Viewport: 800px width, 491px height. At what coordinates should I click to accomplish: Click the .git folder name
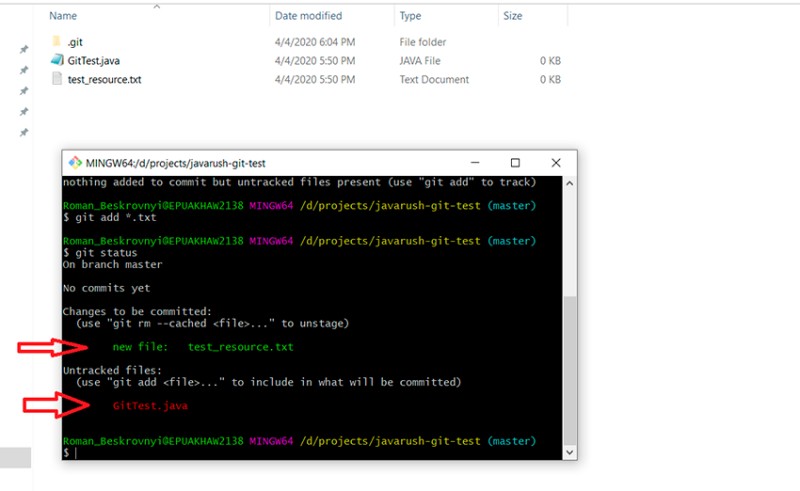point(75,42)
